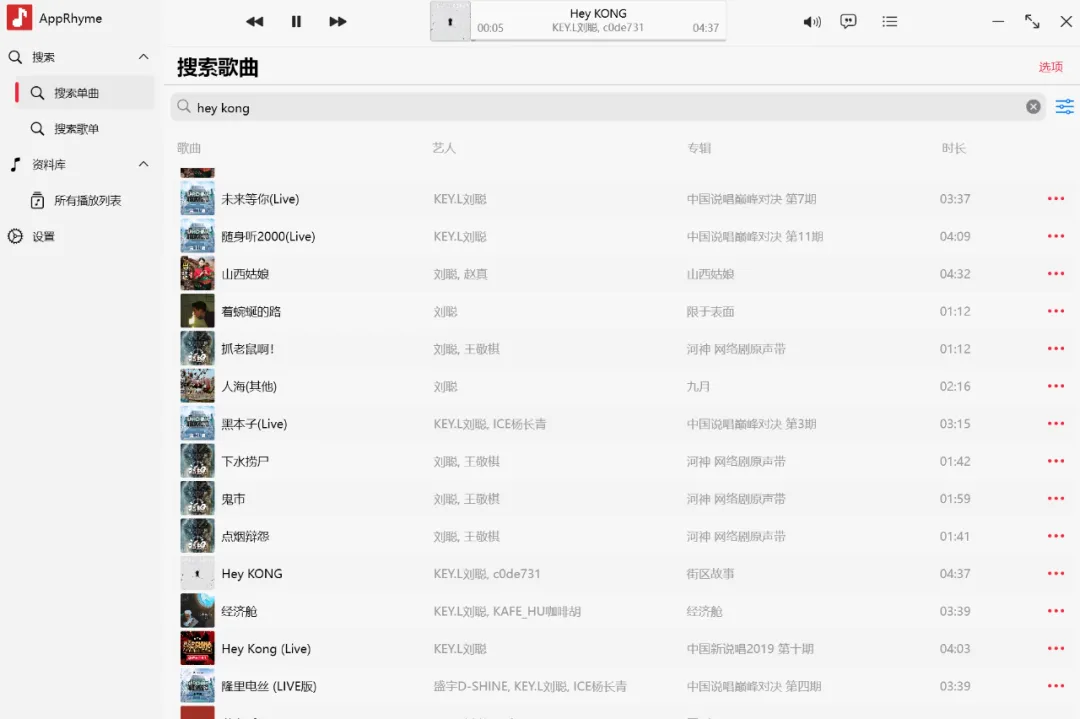Collapse the 搜索 sidebar section

coord(143,57)
